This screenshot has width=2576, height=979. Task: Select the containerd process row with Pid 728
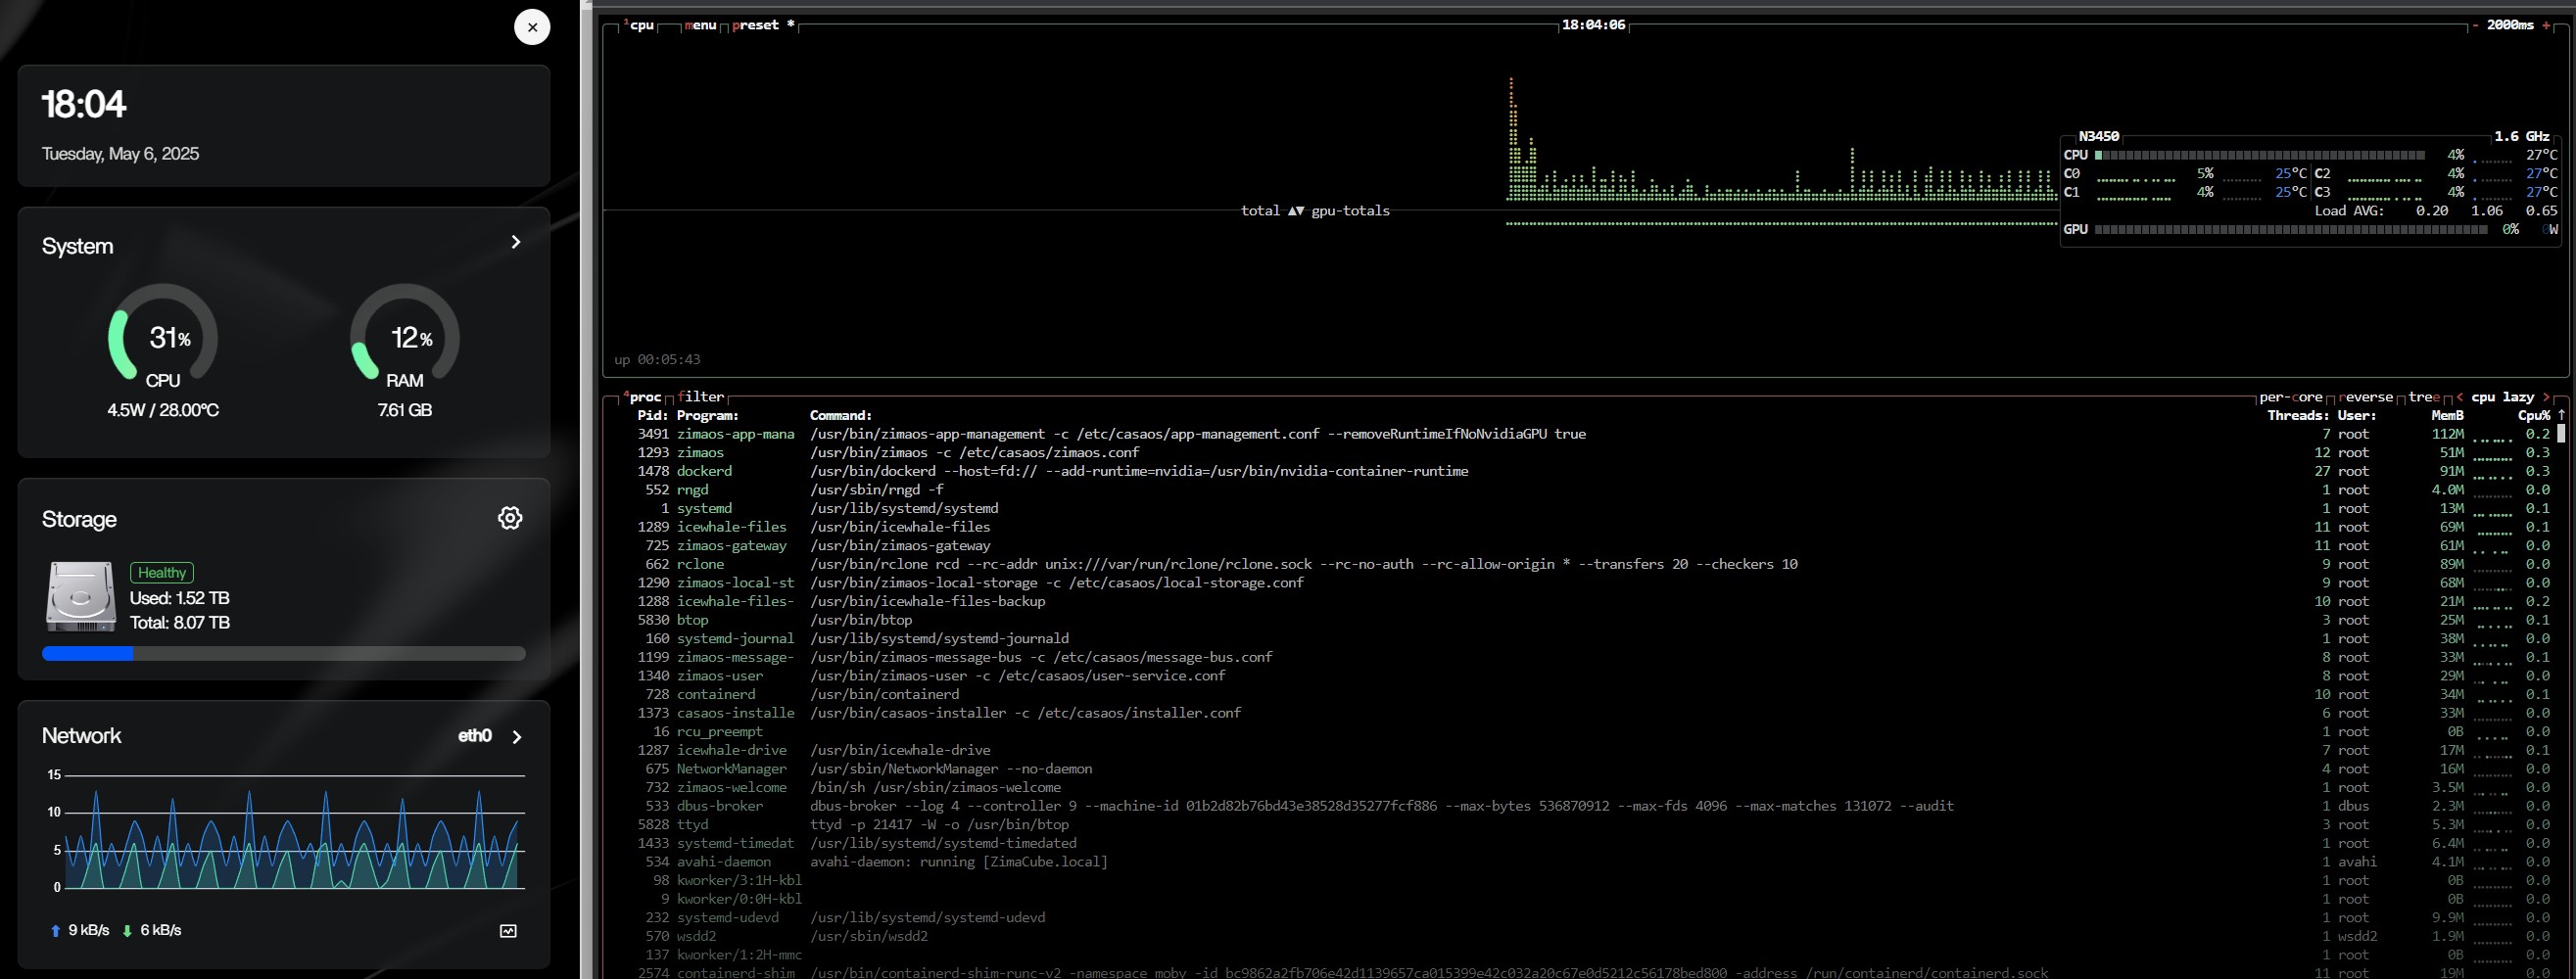[x=1593, y=694]
